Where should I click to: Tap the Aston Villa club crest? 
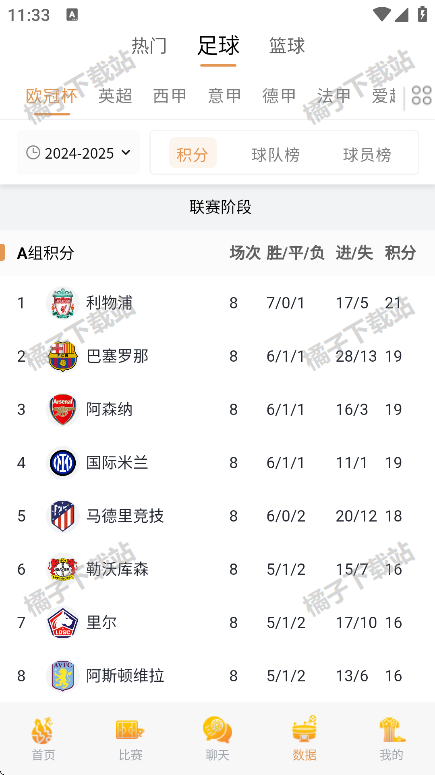[x=63, y=676]
